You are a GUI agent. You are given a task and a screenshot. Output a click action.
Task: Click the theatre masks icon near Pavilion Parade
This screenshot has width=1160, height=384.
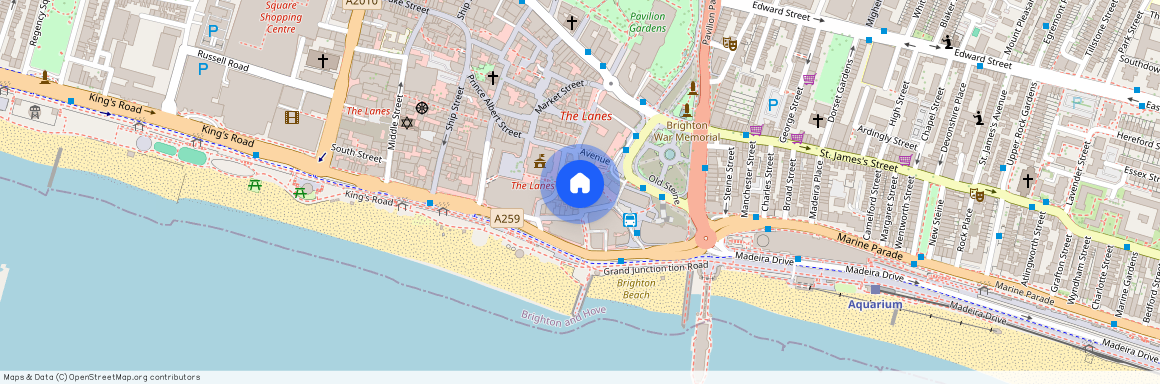730,44
